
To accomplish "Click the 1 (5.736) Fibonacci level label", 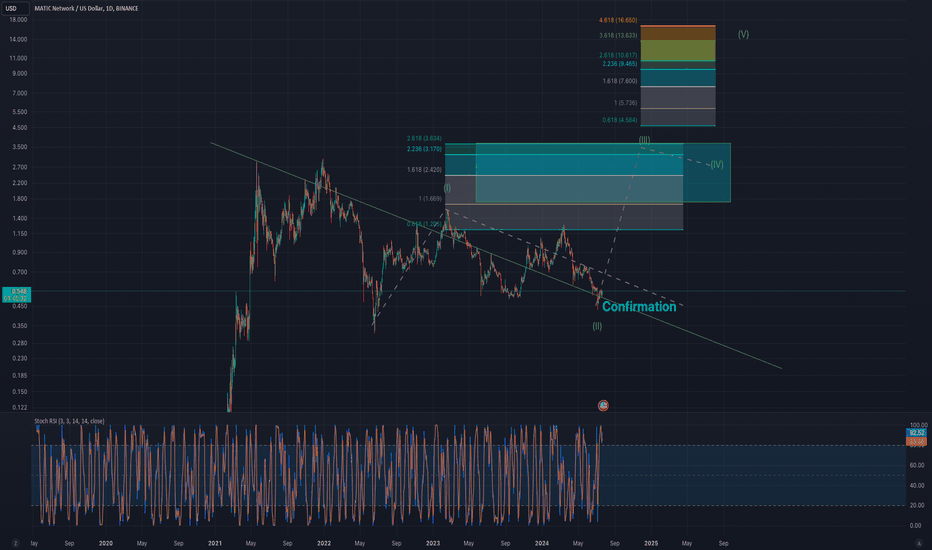I will [x=625, y=103].
